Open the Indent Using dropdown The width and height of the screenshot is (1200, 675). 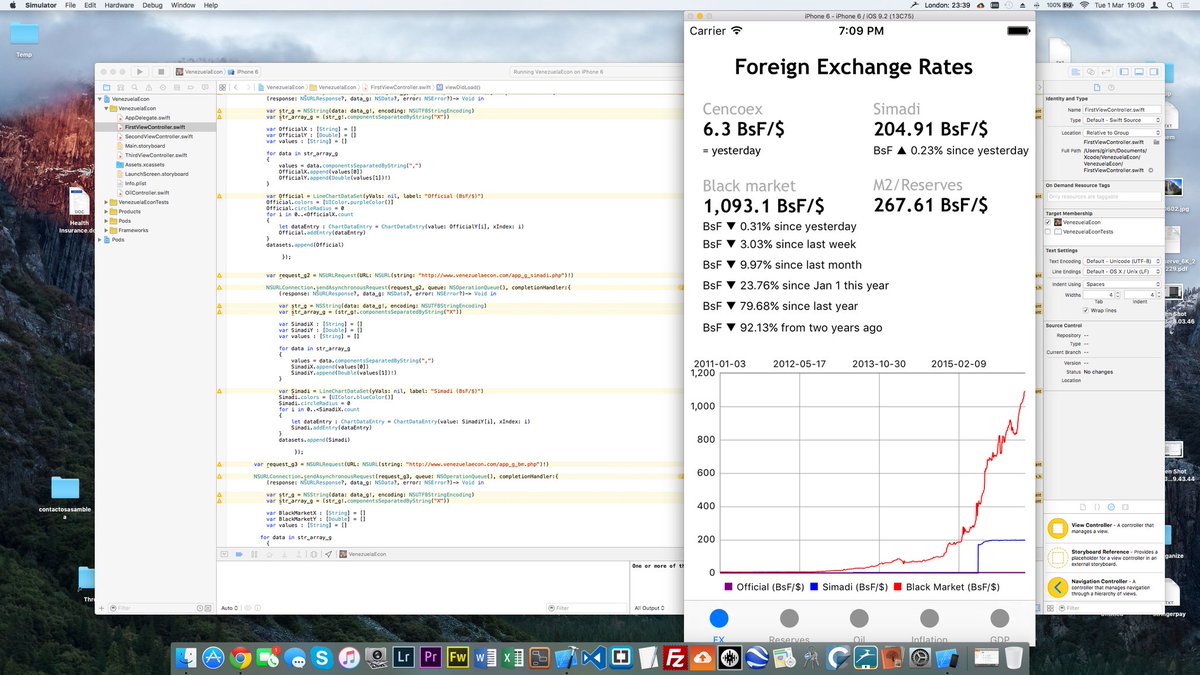pos(1123,284)
